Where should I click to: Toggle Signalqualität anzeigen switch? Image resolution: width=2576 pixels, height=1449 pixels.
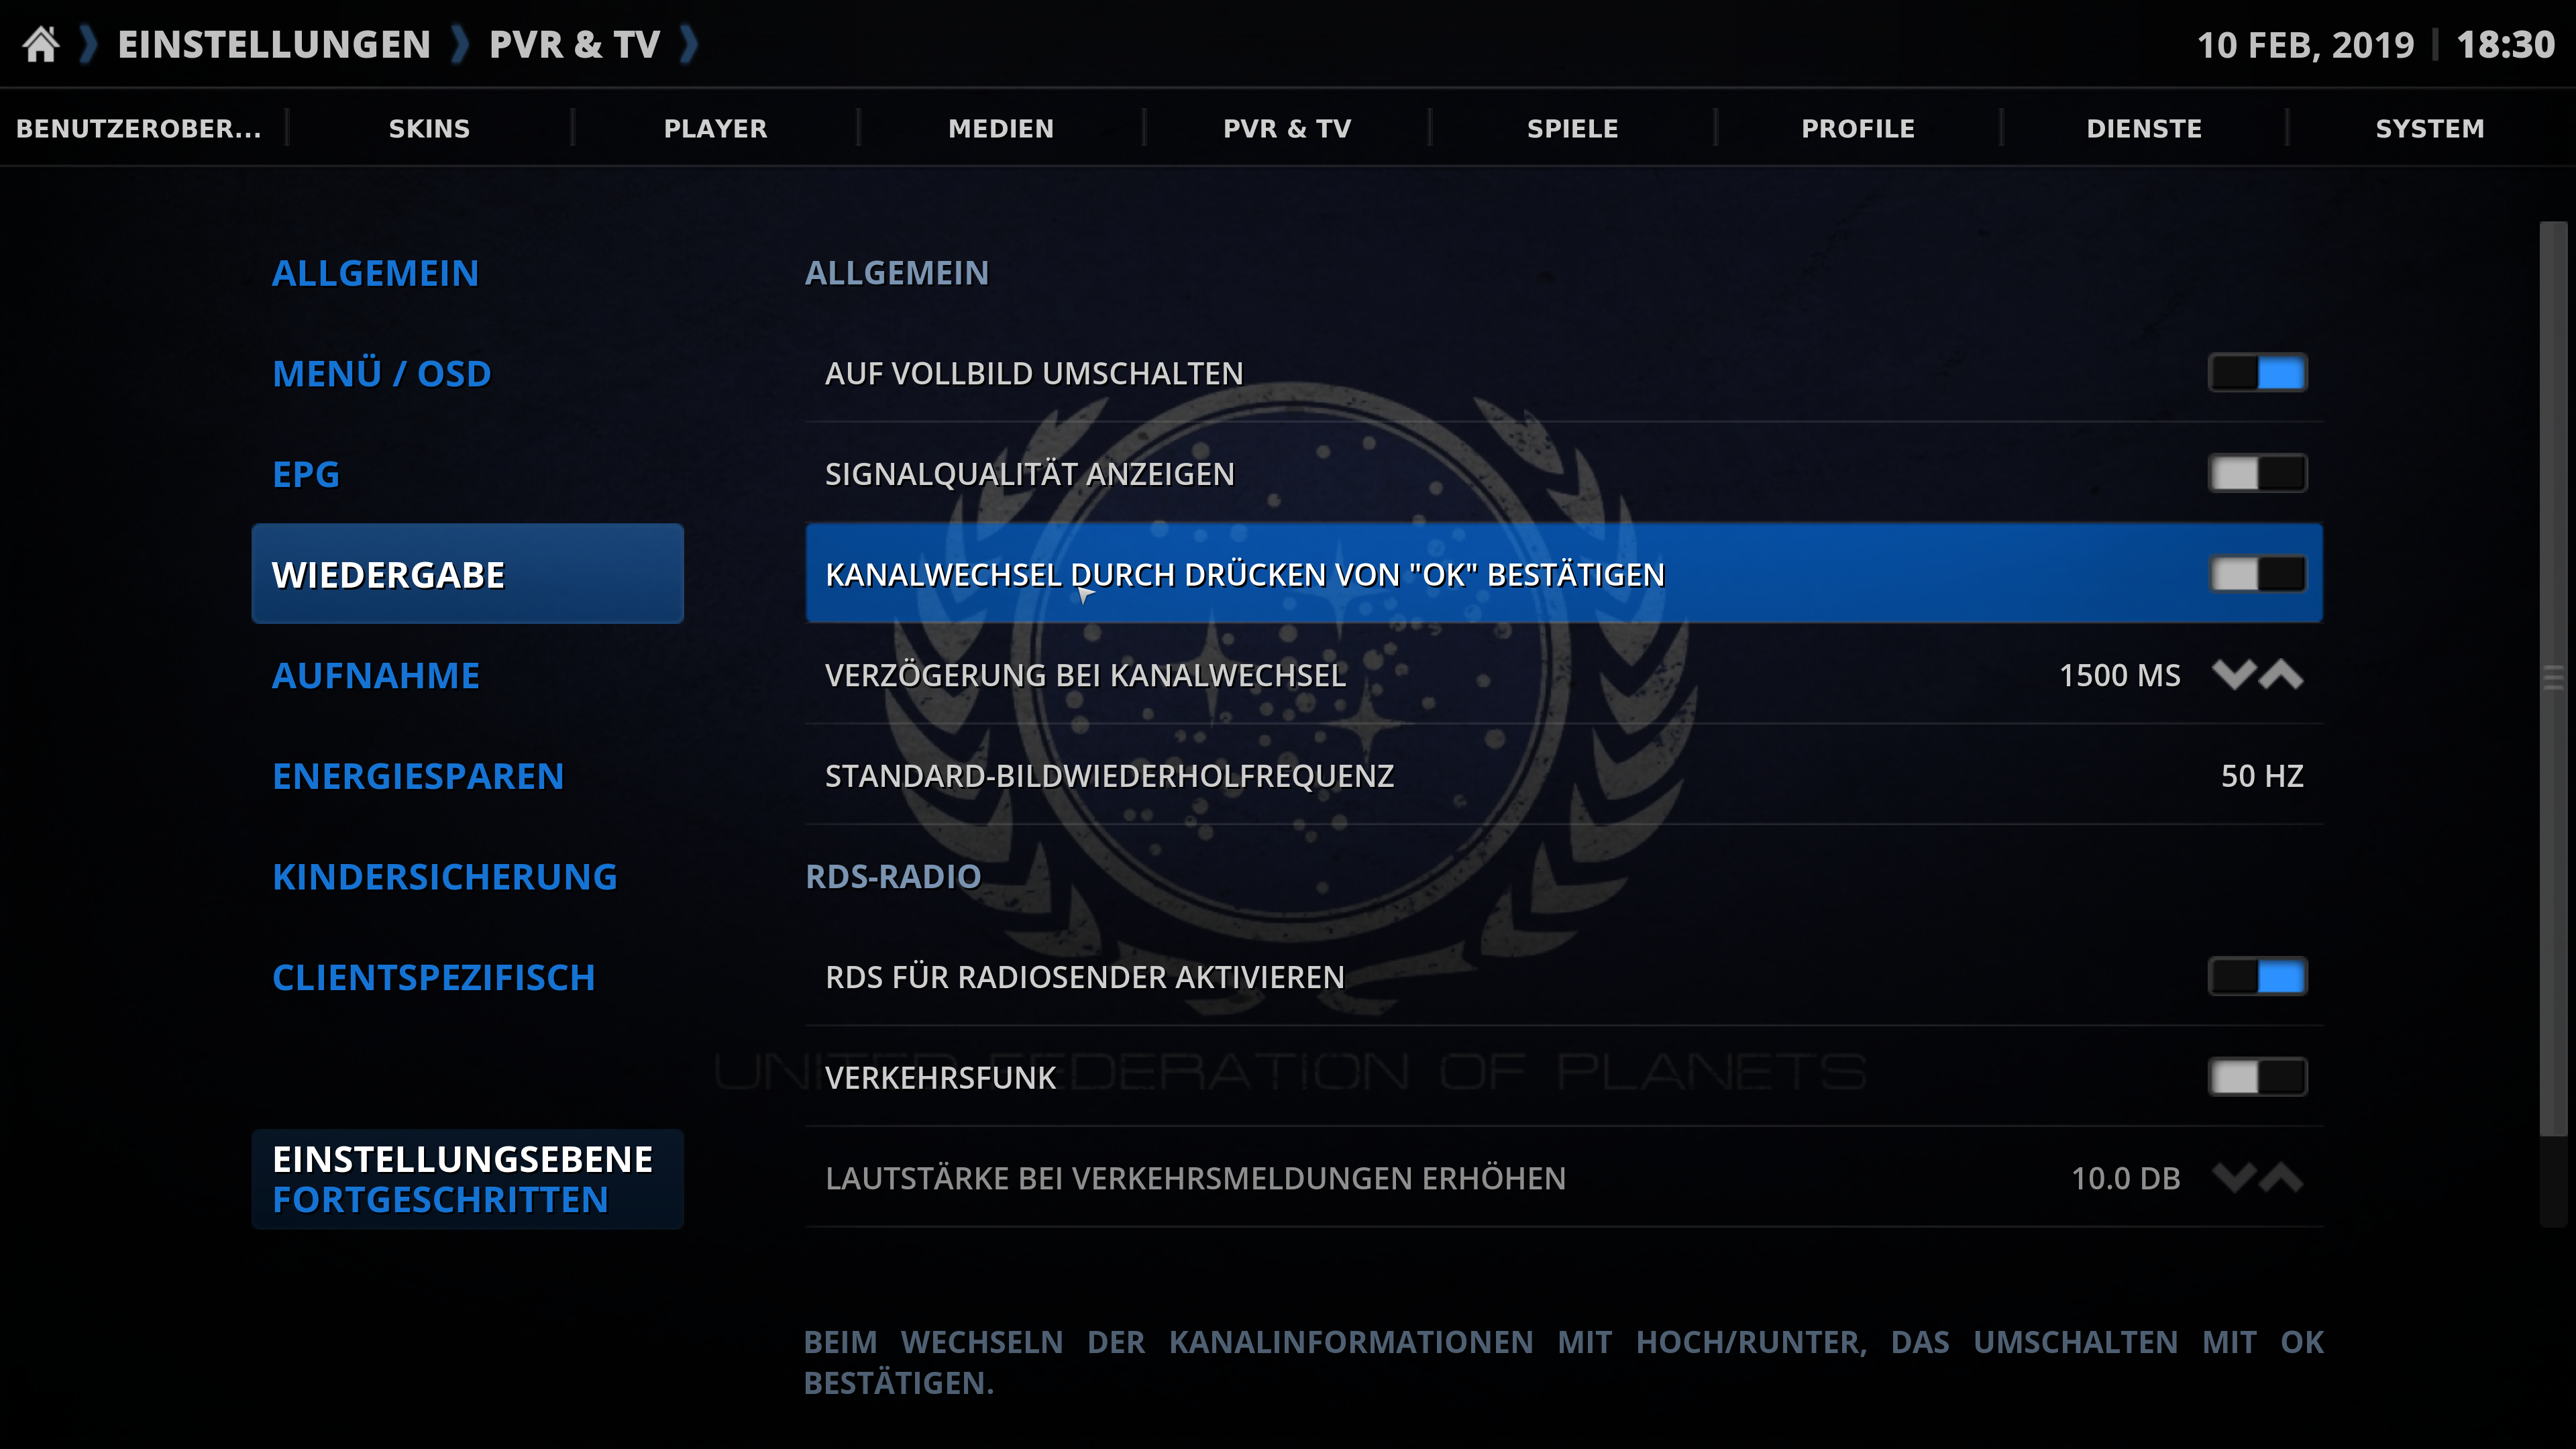point(2257,473)
